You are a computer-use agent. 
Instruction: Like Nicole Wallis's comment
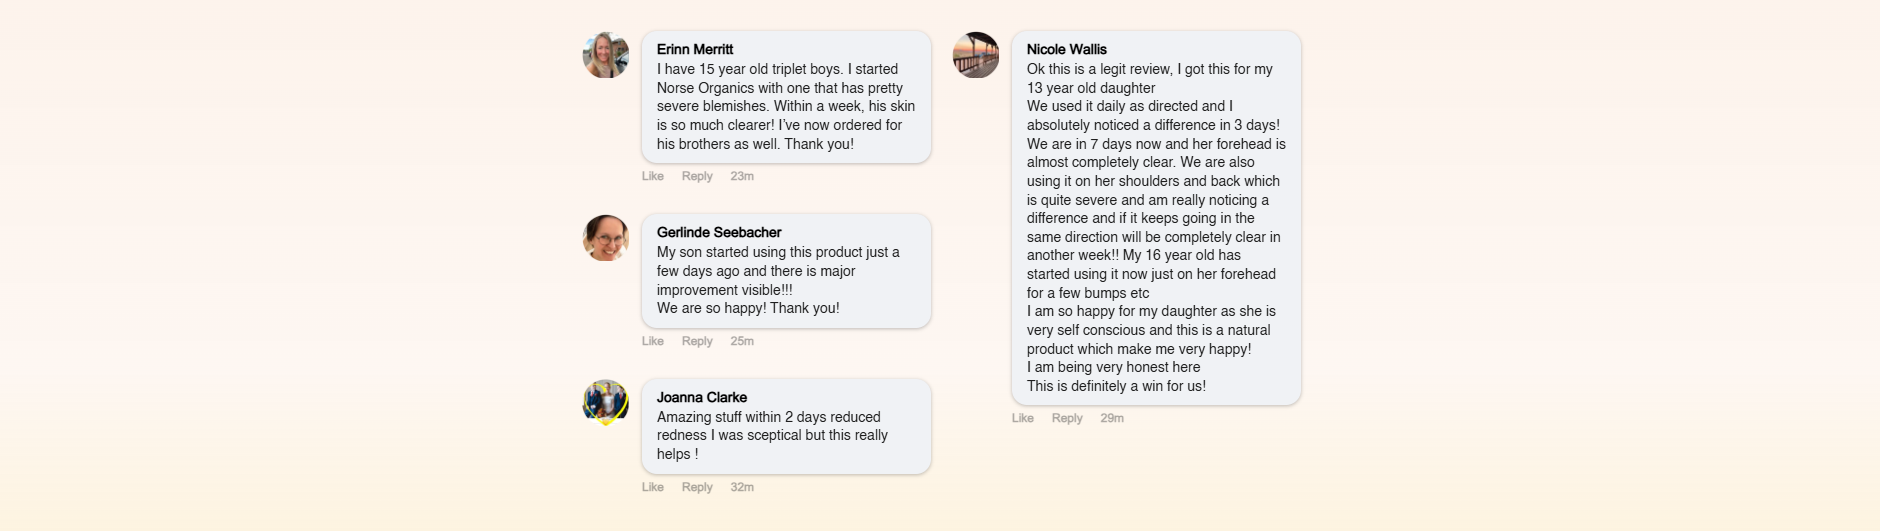pyautogui.click(x=1023, y=418)
